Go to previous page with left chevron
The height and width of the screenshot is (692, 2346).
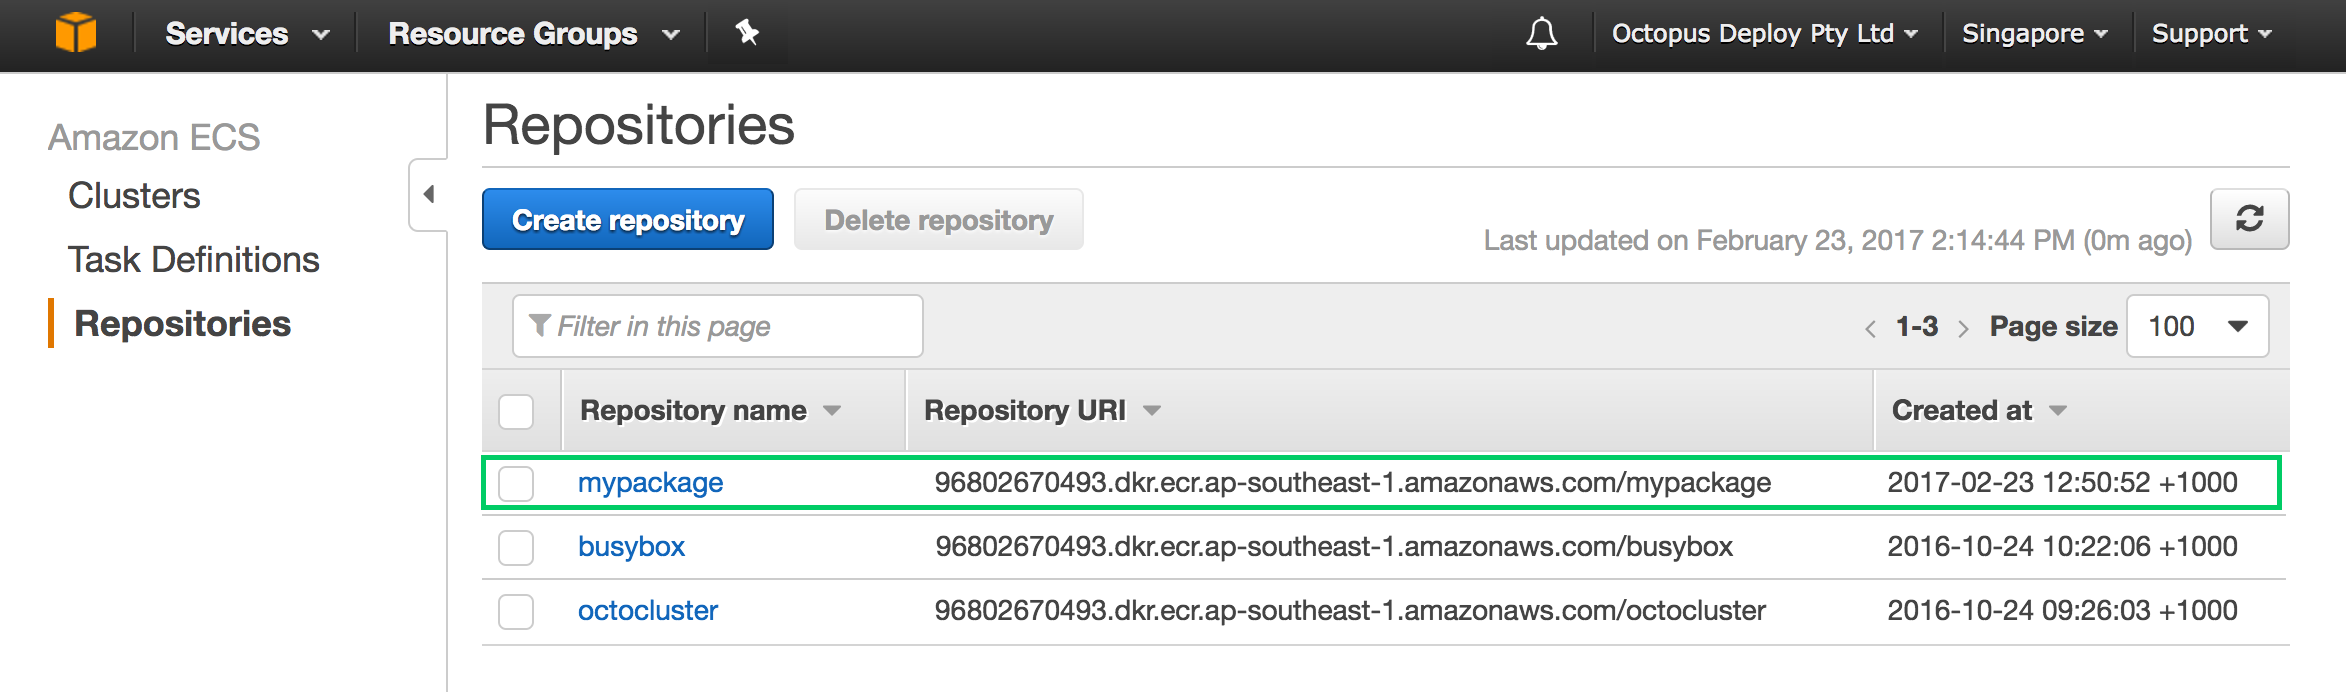(1870, 328)
